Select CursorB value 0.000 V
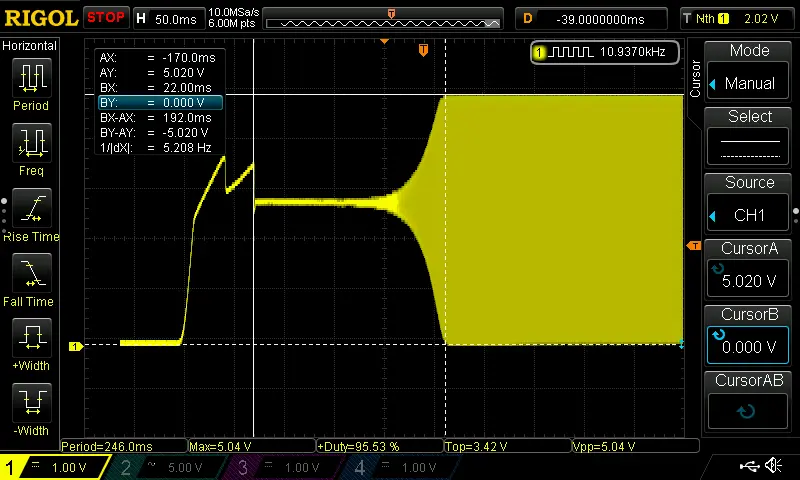The image size is (800, 480). [x=749, y=334]
